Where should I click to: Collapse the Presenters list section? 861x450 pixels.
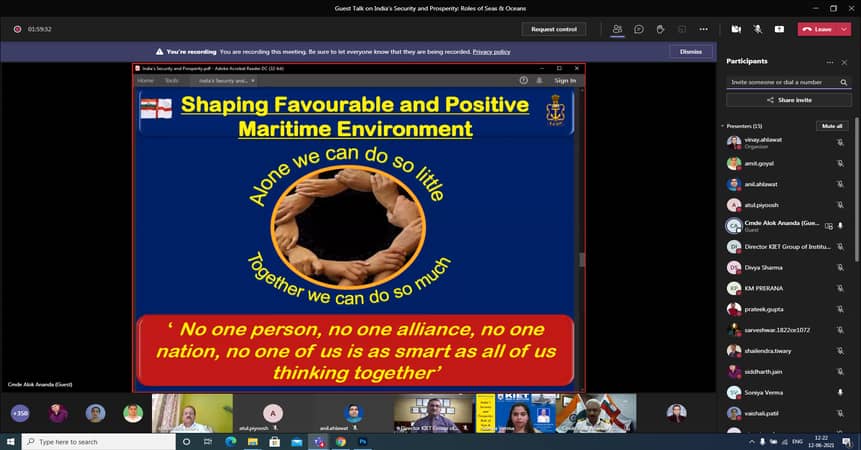coord(722,126)
